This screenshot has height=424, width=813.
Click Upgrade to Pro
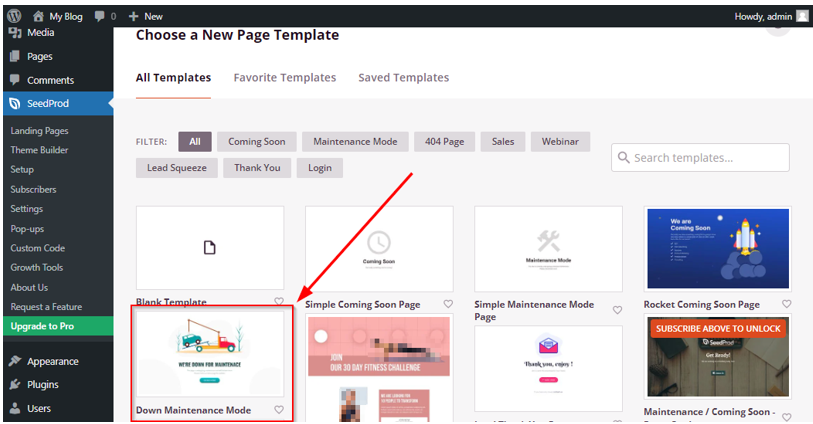coord(58,326)
